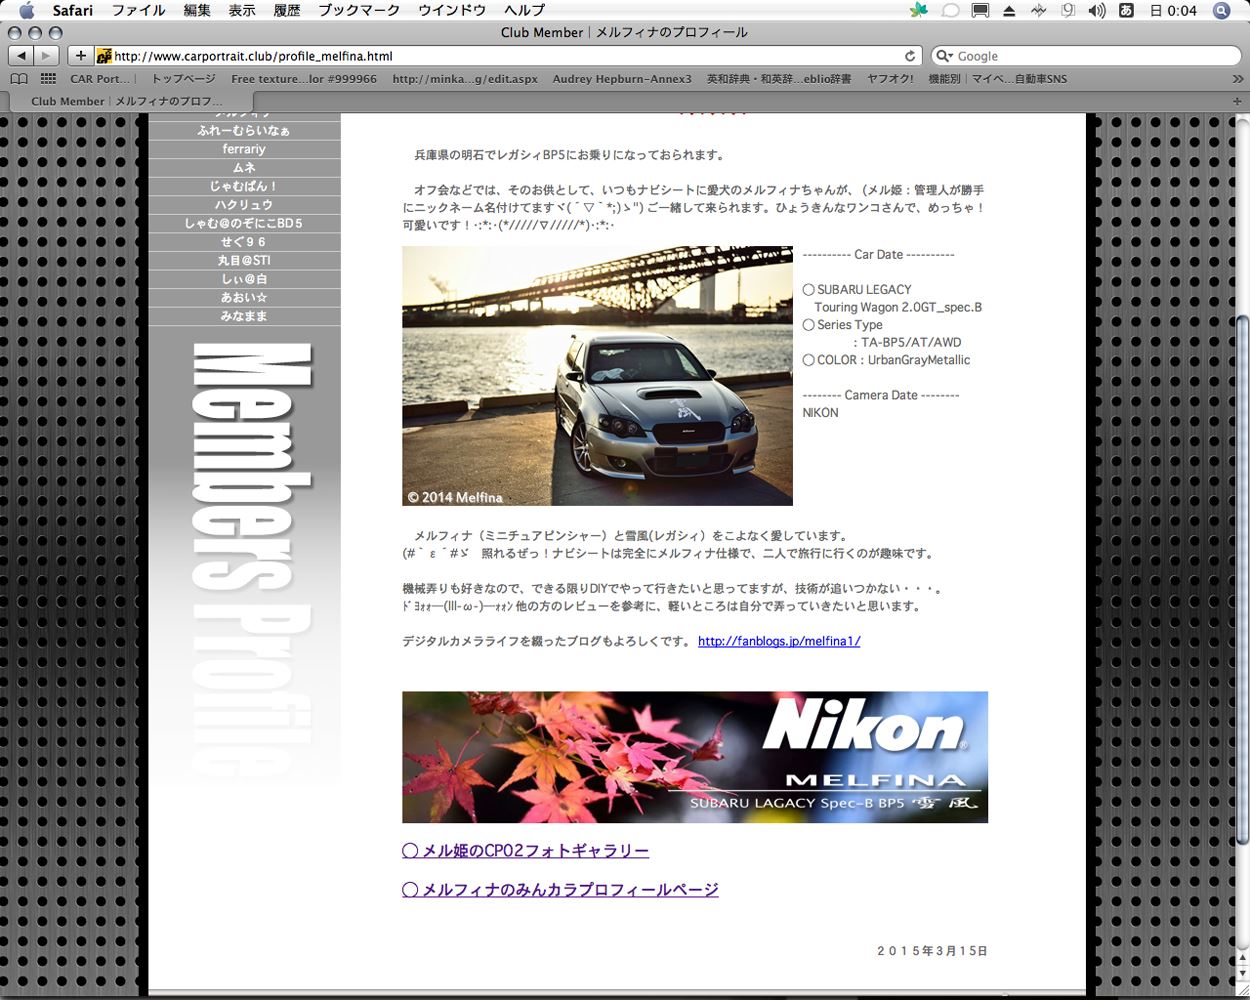
Task: Open the Free texture...lor #999966 bookmark
Action: [304, 79]
